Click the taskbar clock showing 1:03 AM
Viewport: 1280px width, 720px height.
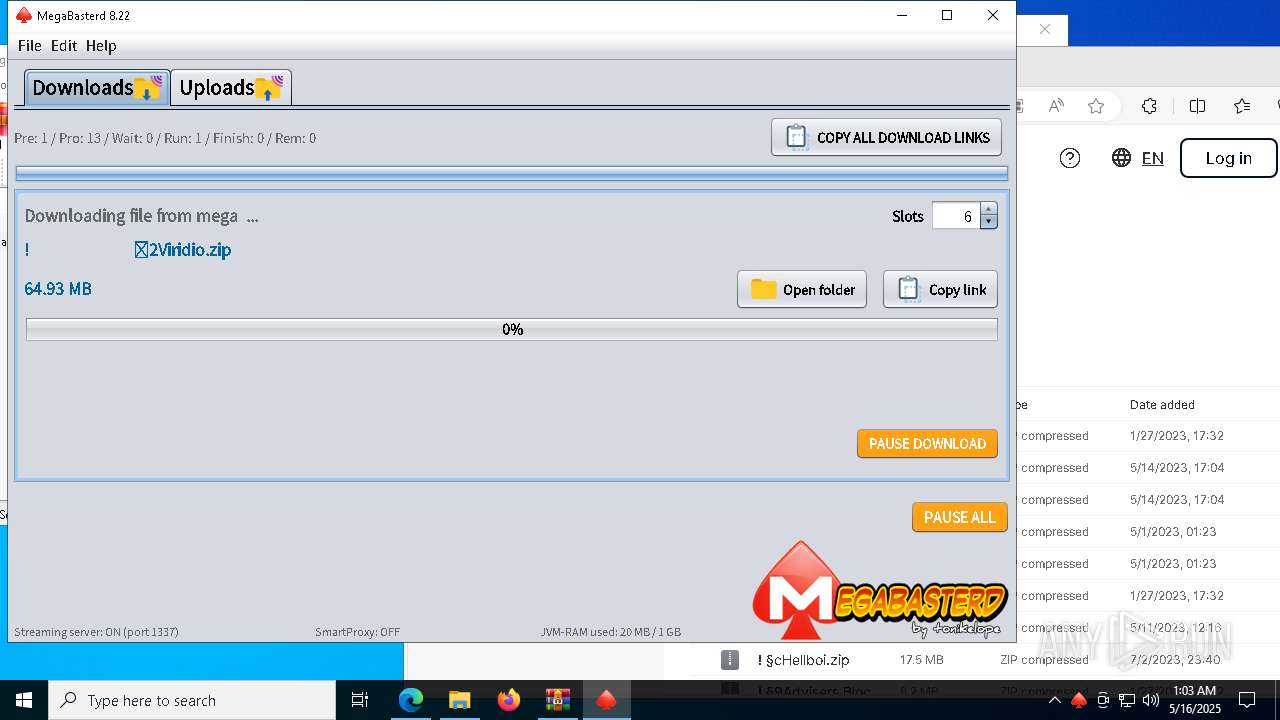click(x=1195, y=700)
